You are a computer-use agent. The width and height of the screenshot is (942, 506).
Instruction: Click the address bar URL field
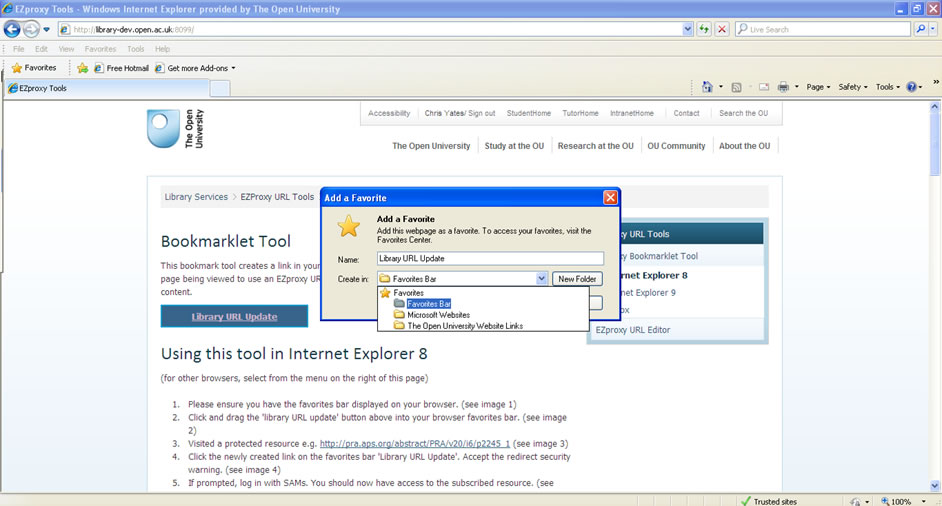370,29
